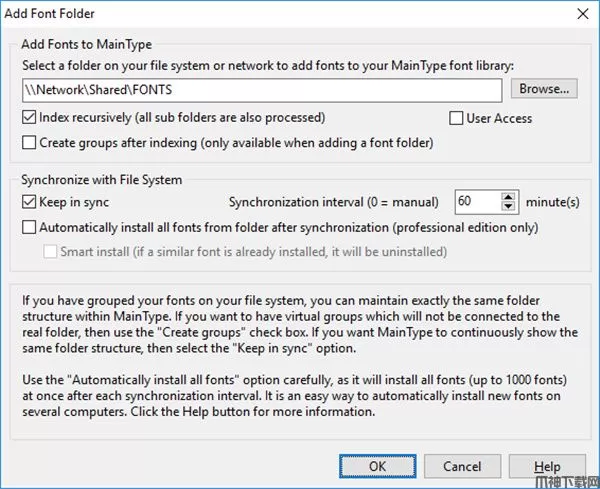Click the synchronization interval value field

pos(478,202)
